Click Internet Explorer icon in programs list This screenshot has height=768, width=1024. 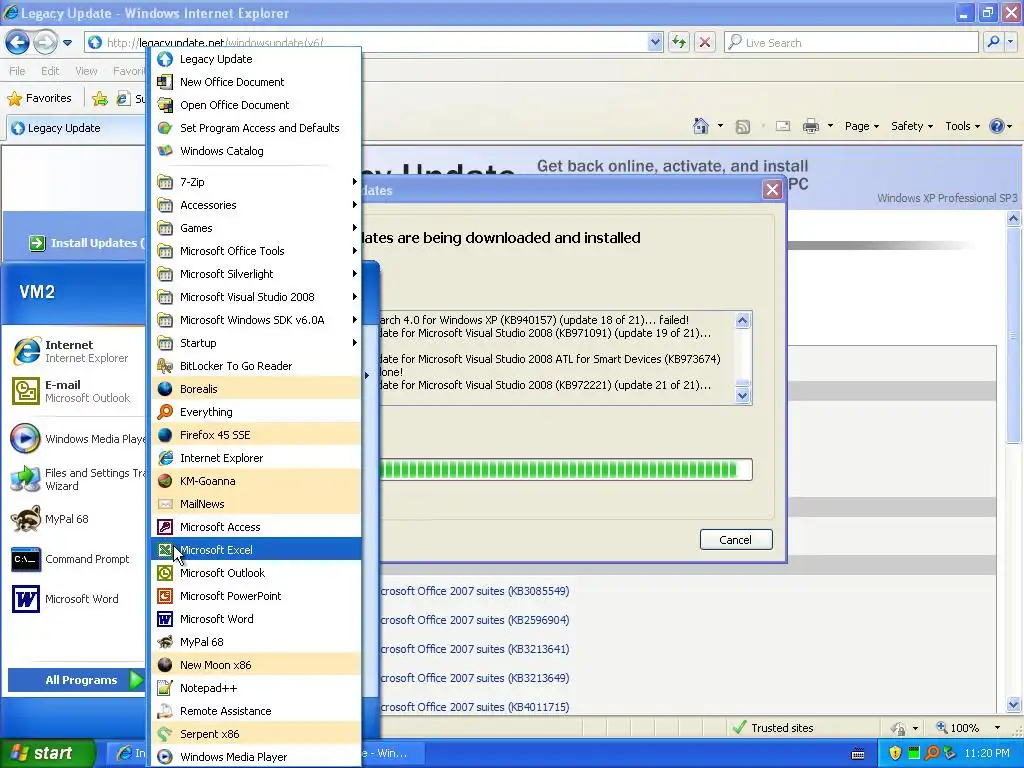click(165, 458)
